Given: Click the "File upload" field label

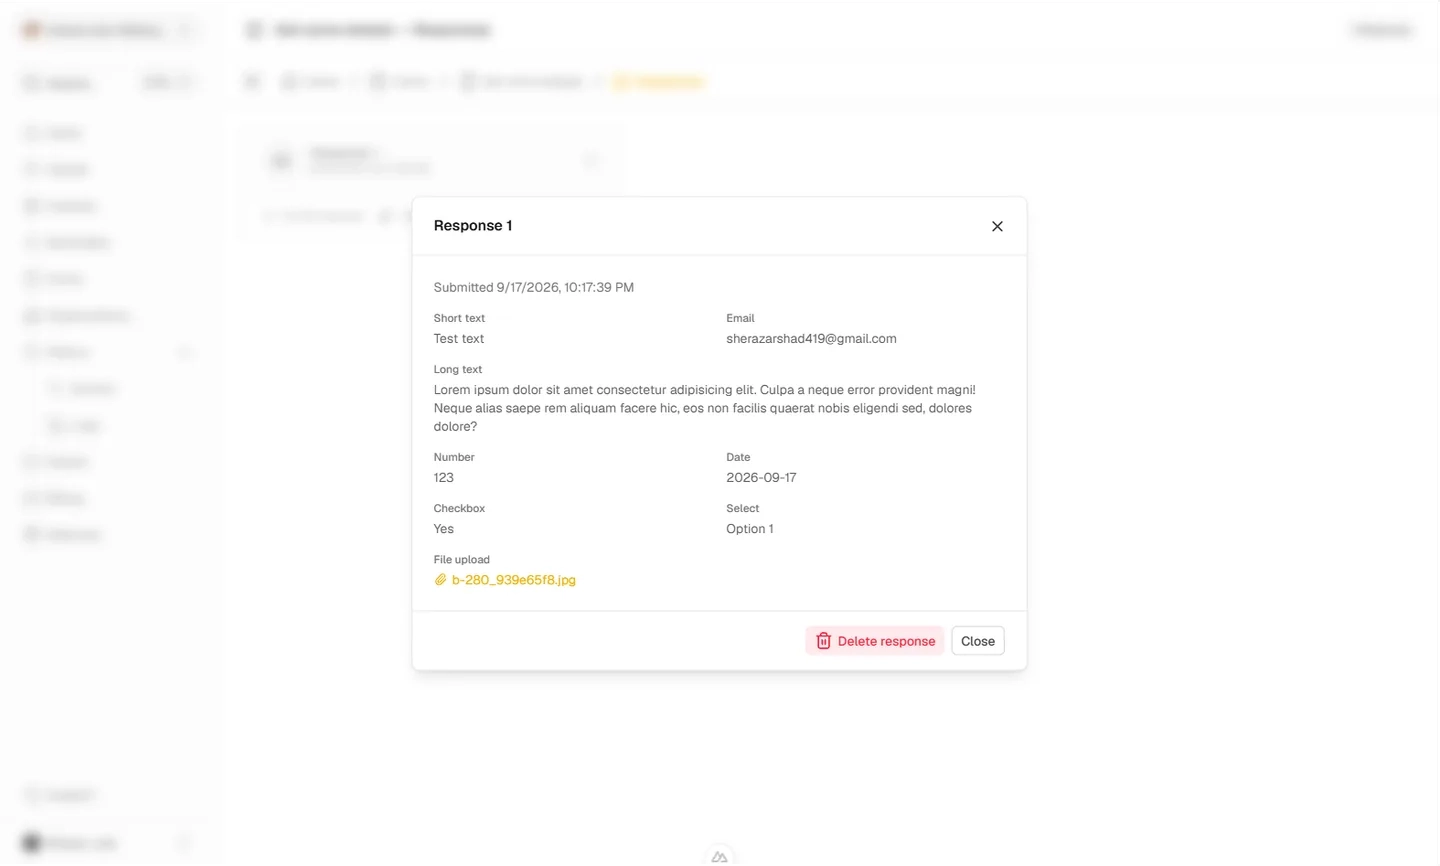Looking at the screenshot, I should coord(462,559).
